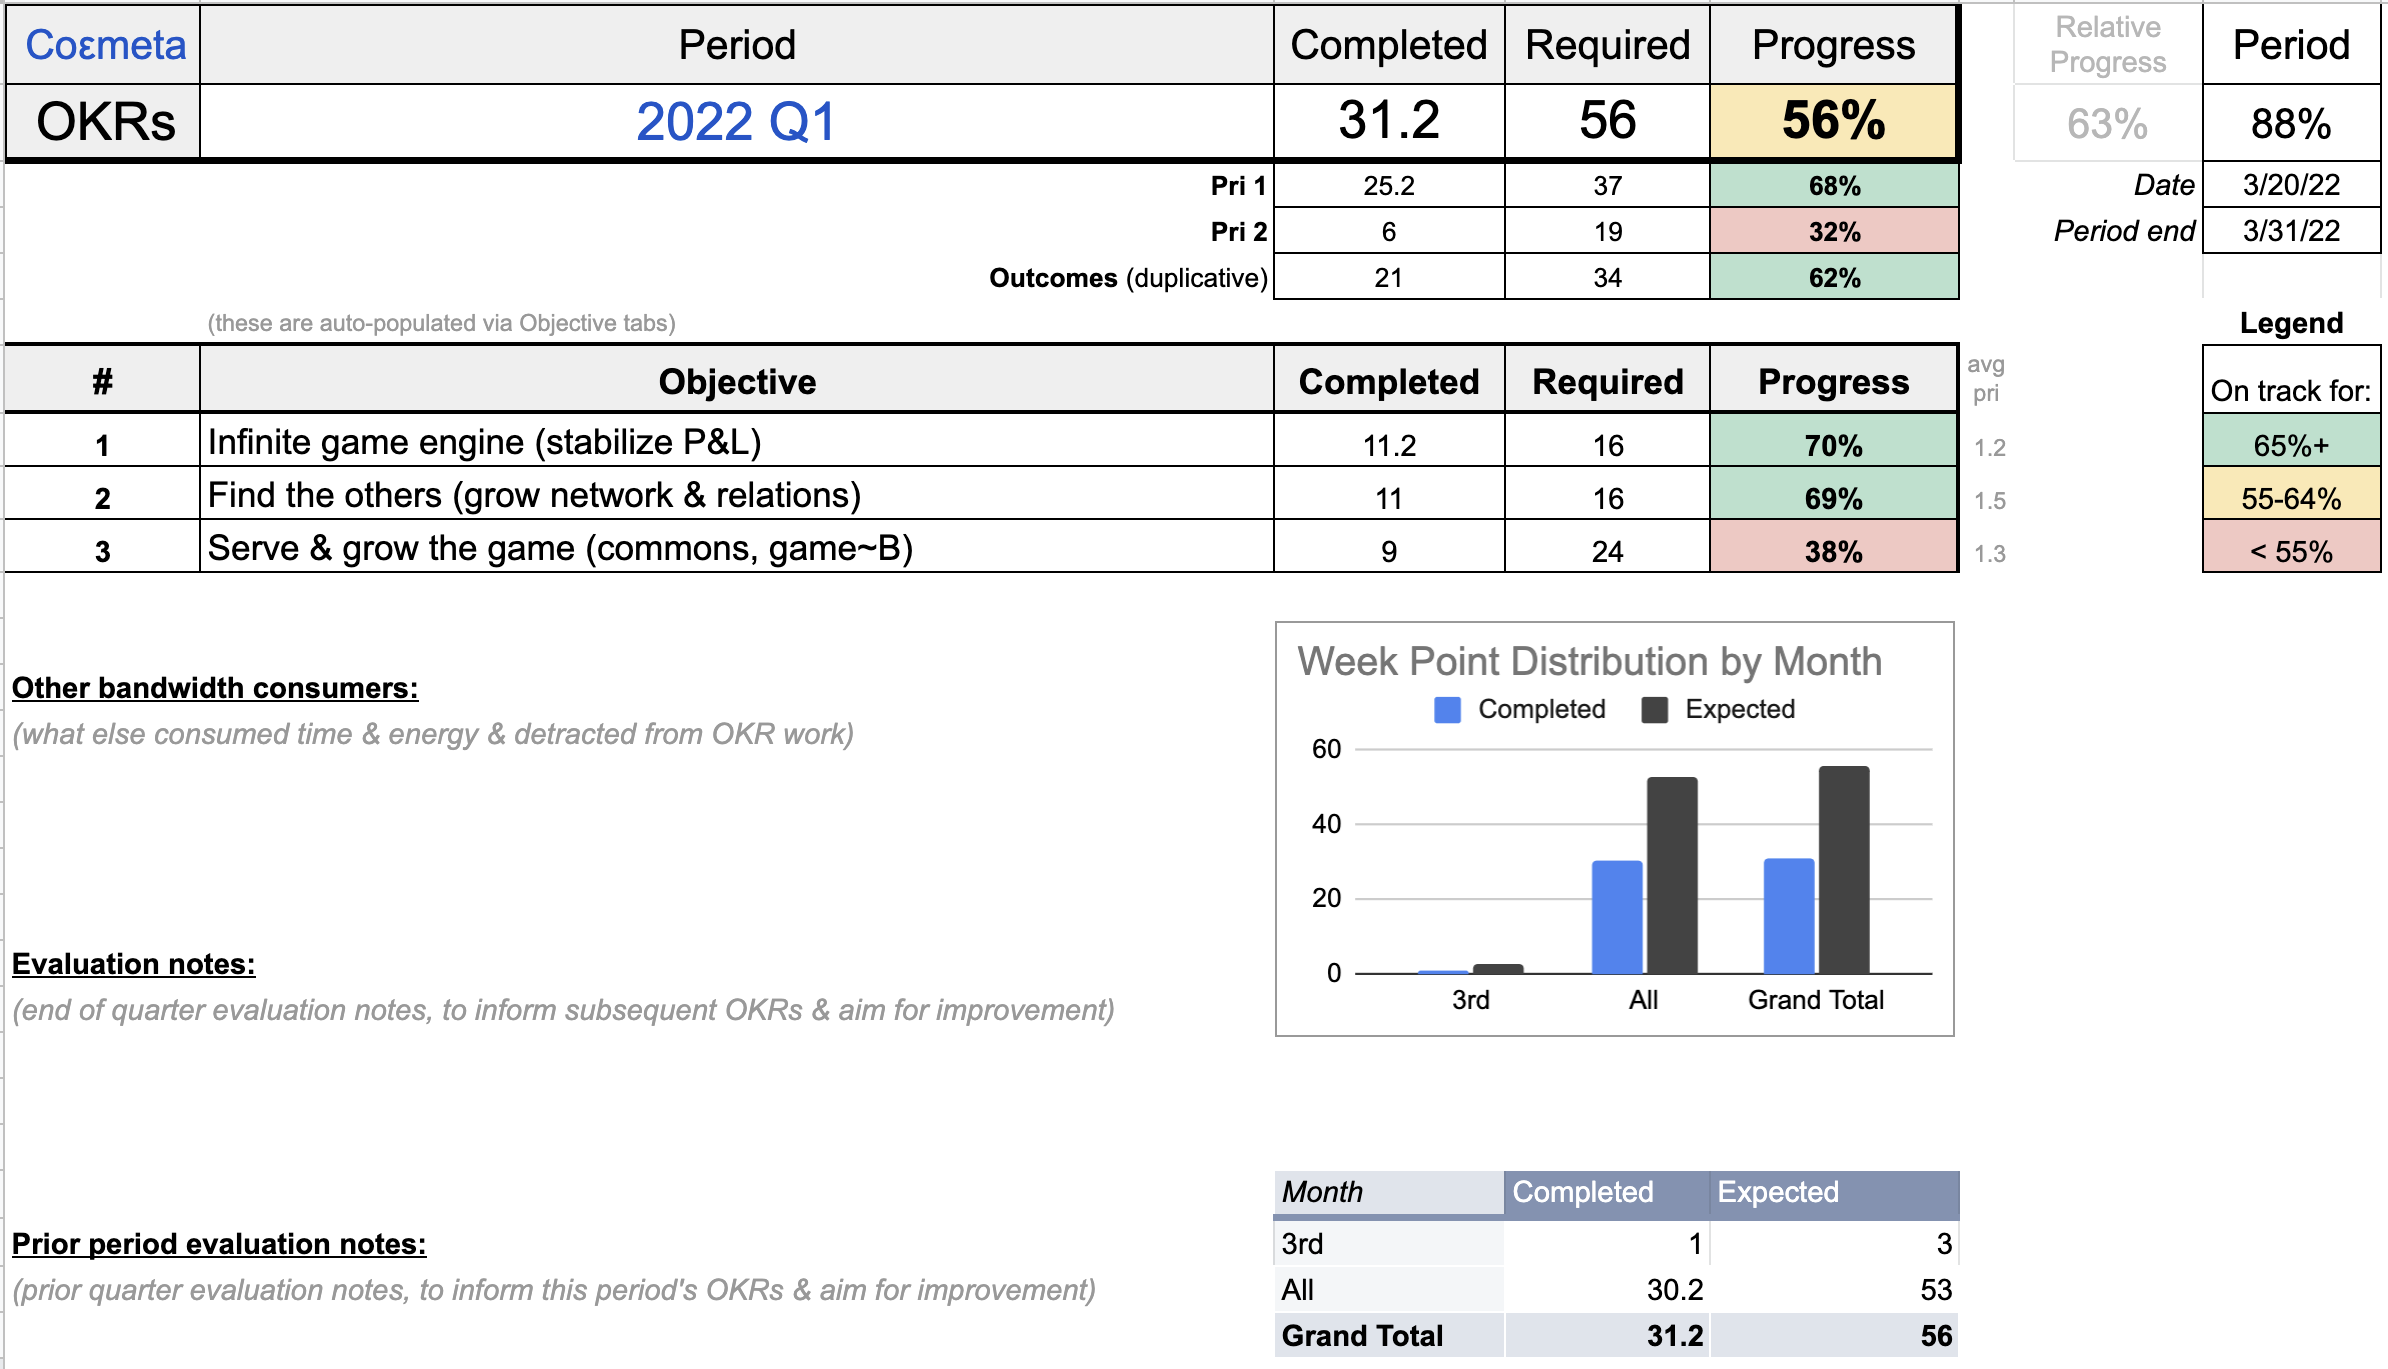This screenshot has height=1369, width=2388.
Task: Select Pri 2 progress 32% cell
Action: click(1833, 232)
